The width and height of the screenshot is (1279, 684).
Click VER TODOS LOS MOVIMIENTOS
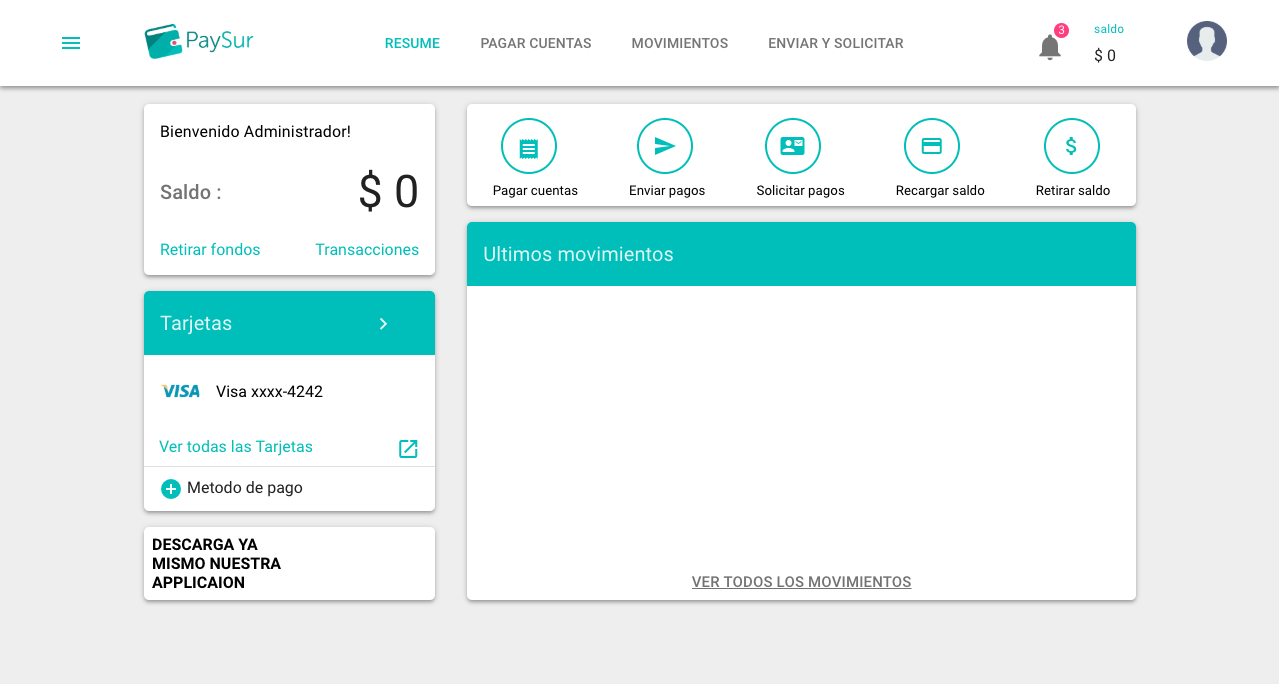click(x=800, y=581)
